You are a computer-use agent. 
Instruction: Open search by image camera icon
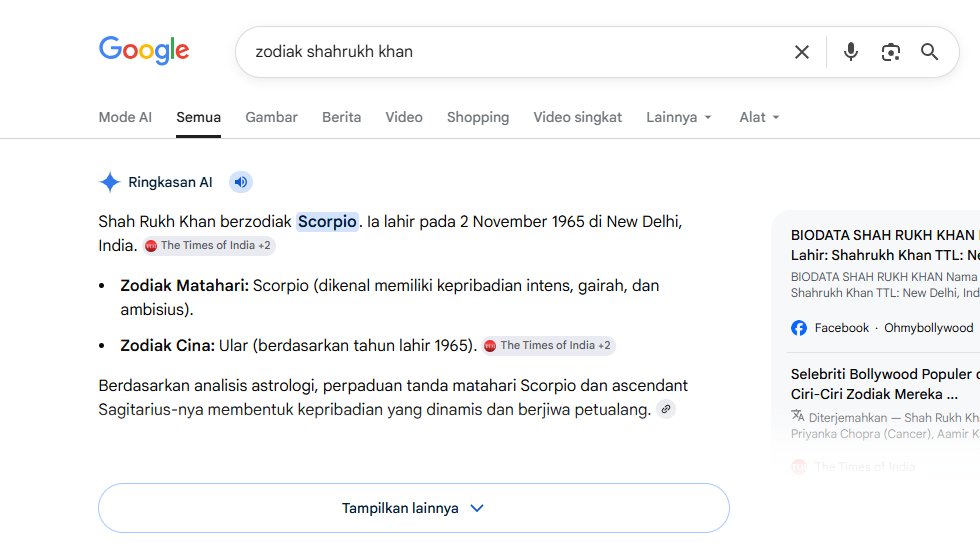click(891, 52)
